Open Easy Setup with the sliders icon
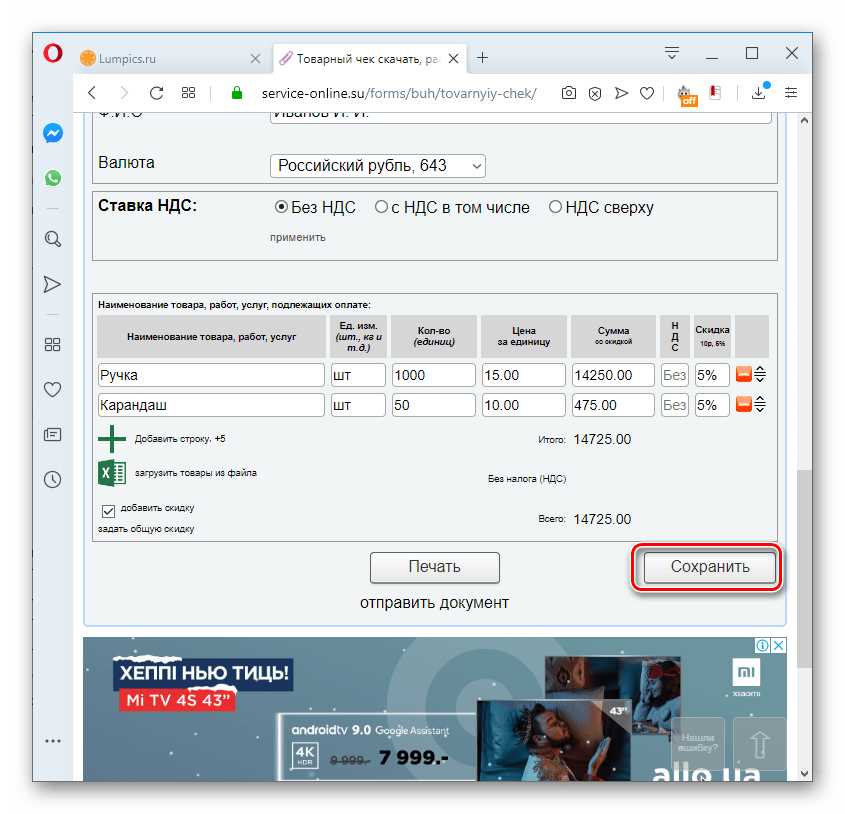Viewport: 845px width, 814px height. pyautogui.click(x=790, y=92)
